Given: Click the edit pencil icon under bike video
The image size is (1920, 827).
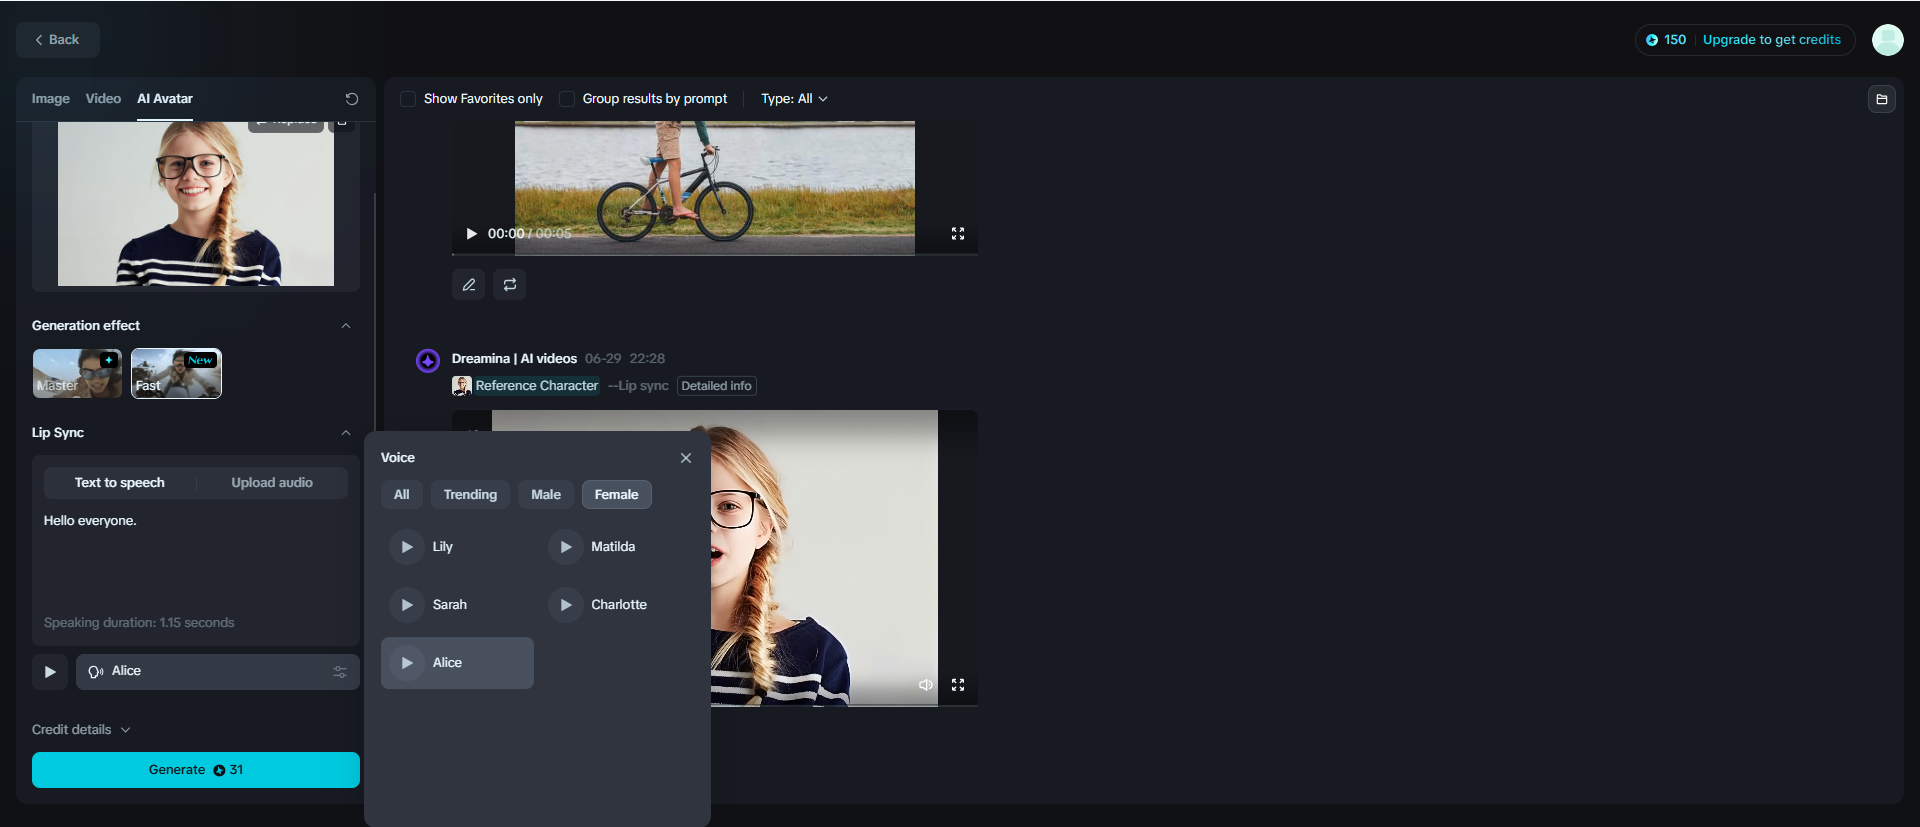Looking at the screenshot, I should coord(469,285).
